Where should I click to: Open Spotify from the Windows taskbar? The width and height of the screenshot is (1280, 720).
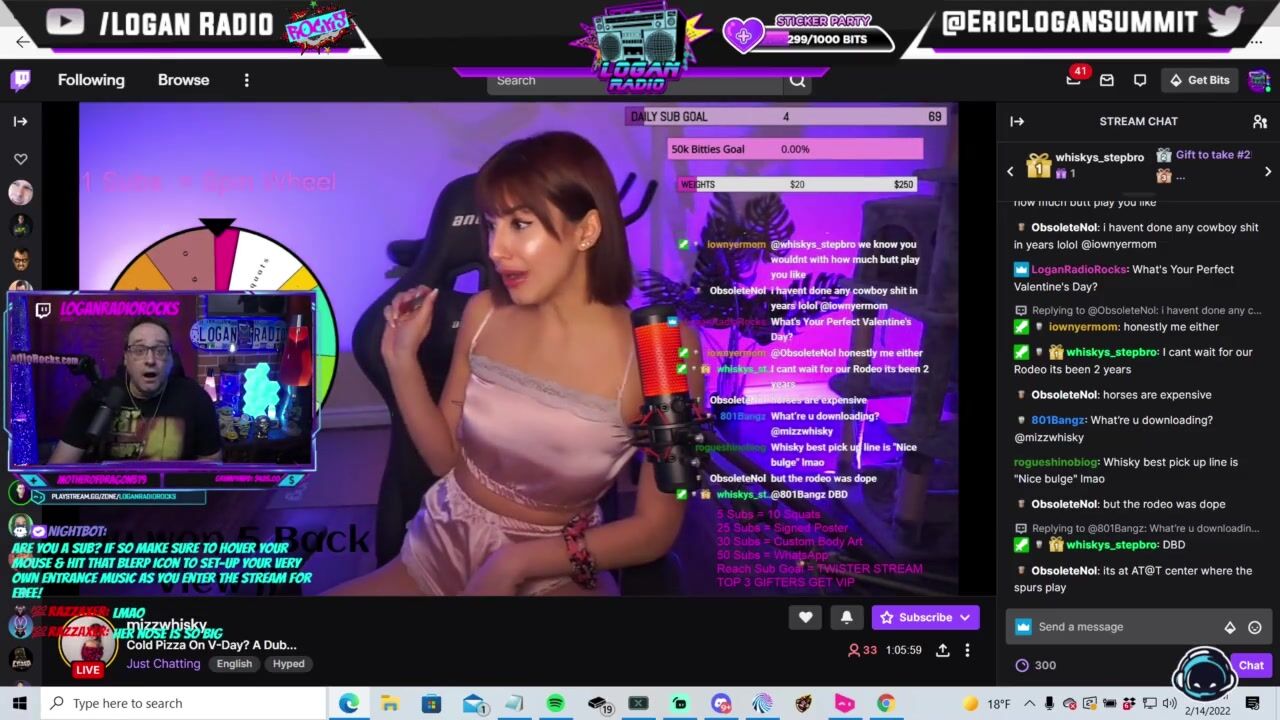click(x=555, y=703)
